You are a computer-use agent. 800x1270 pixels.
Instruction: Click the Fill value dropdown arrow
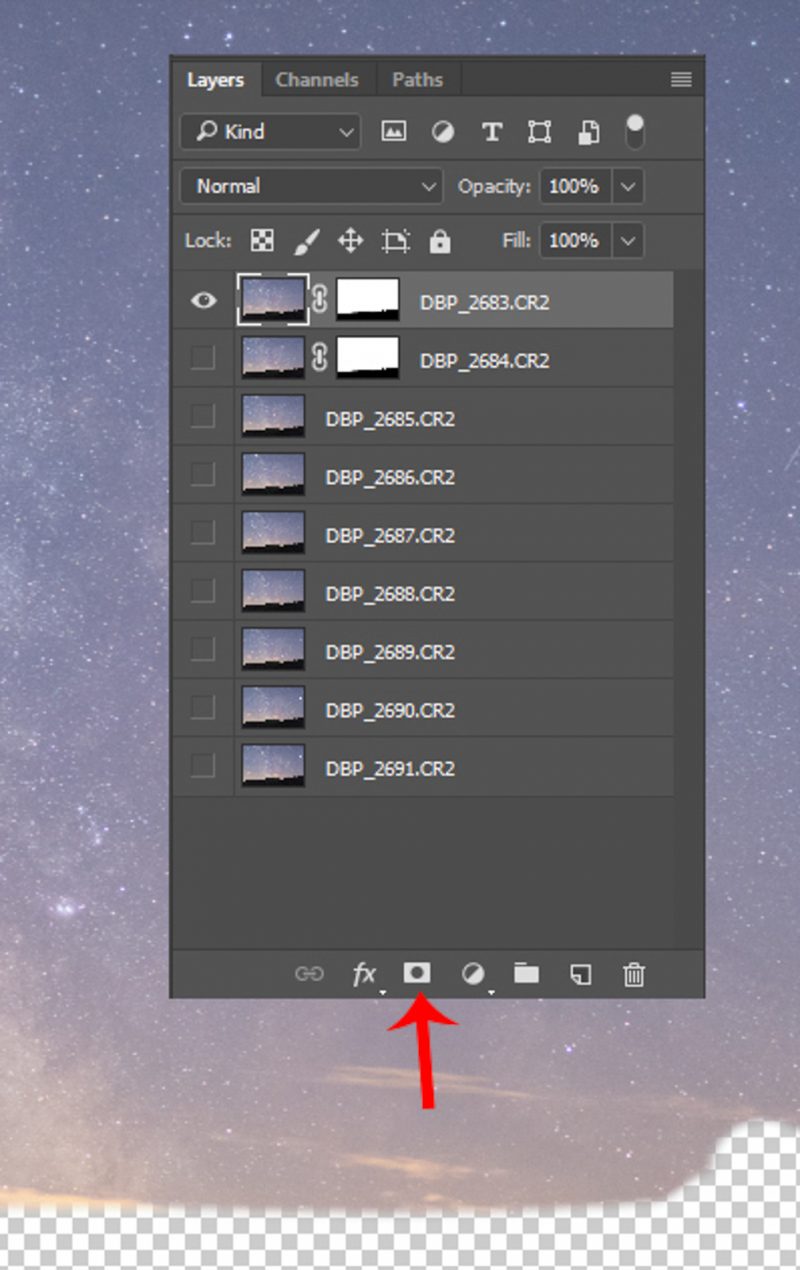pos(627,240)
